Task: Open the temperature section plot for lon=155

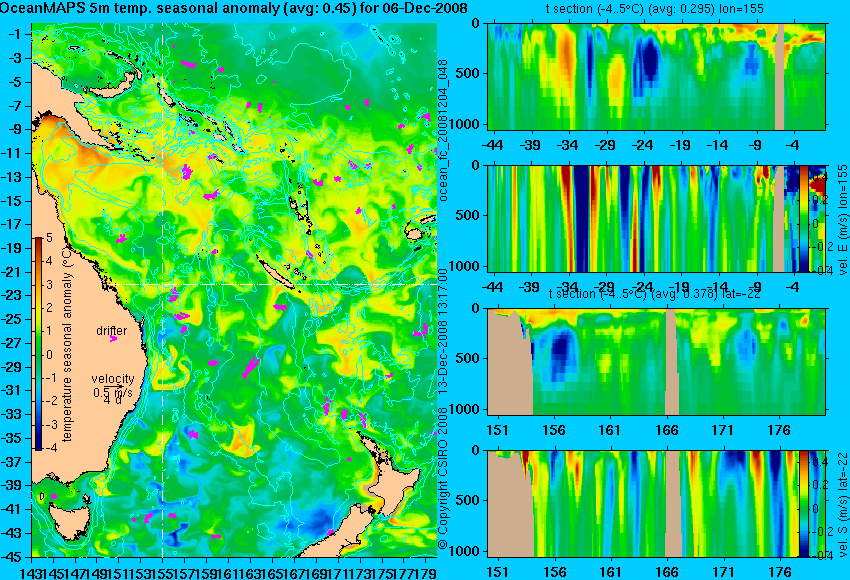Action: 657,76
